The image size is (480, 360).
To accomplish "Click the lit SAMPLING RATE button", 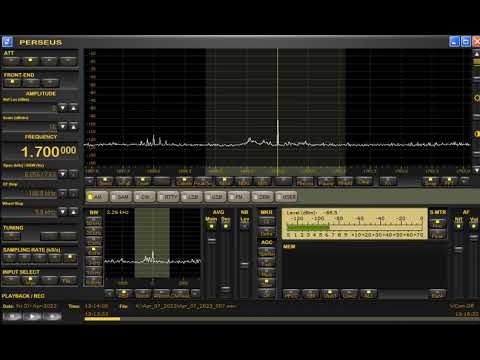I will pyautogui.click(x=70, y=257).
